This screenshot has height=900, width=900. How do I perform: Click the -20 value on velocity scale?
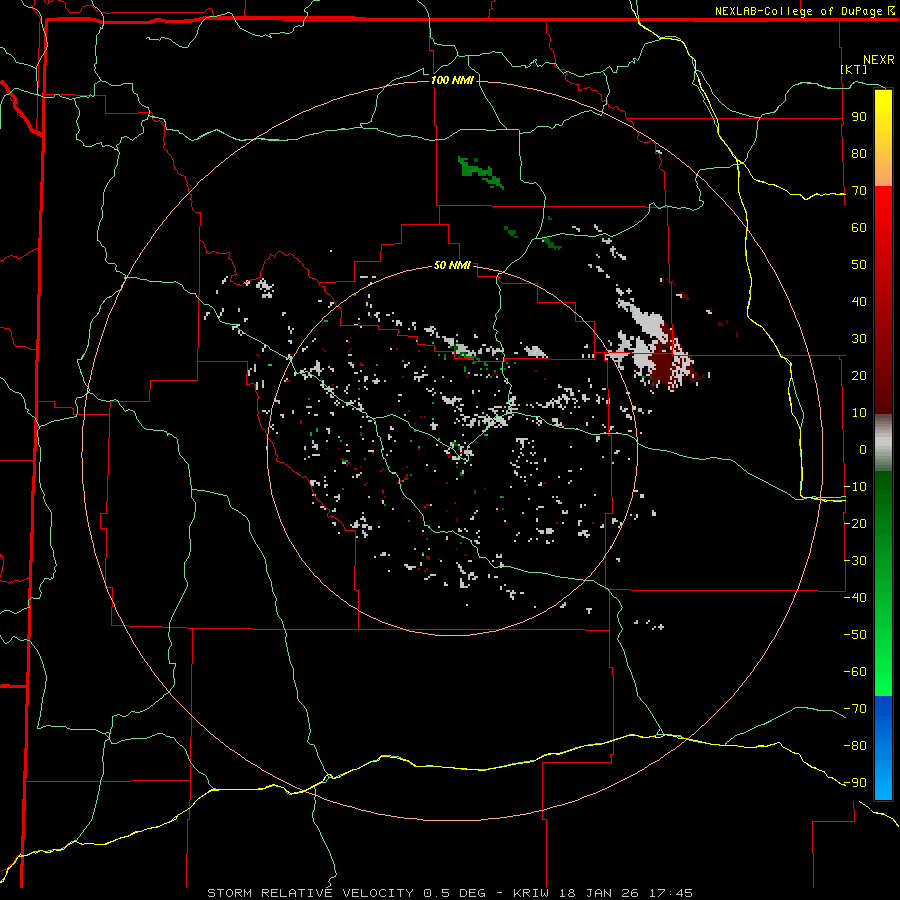855,524
